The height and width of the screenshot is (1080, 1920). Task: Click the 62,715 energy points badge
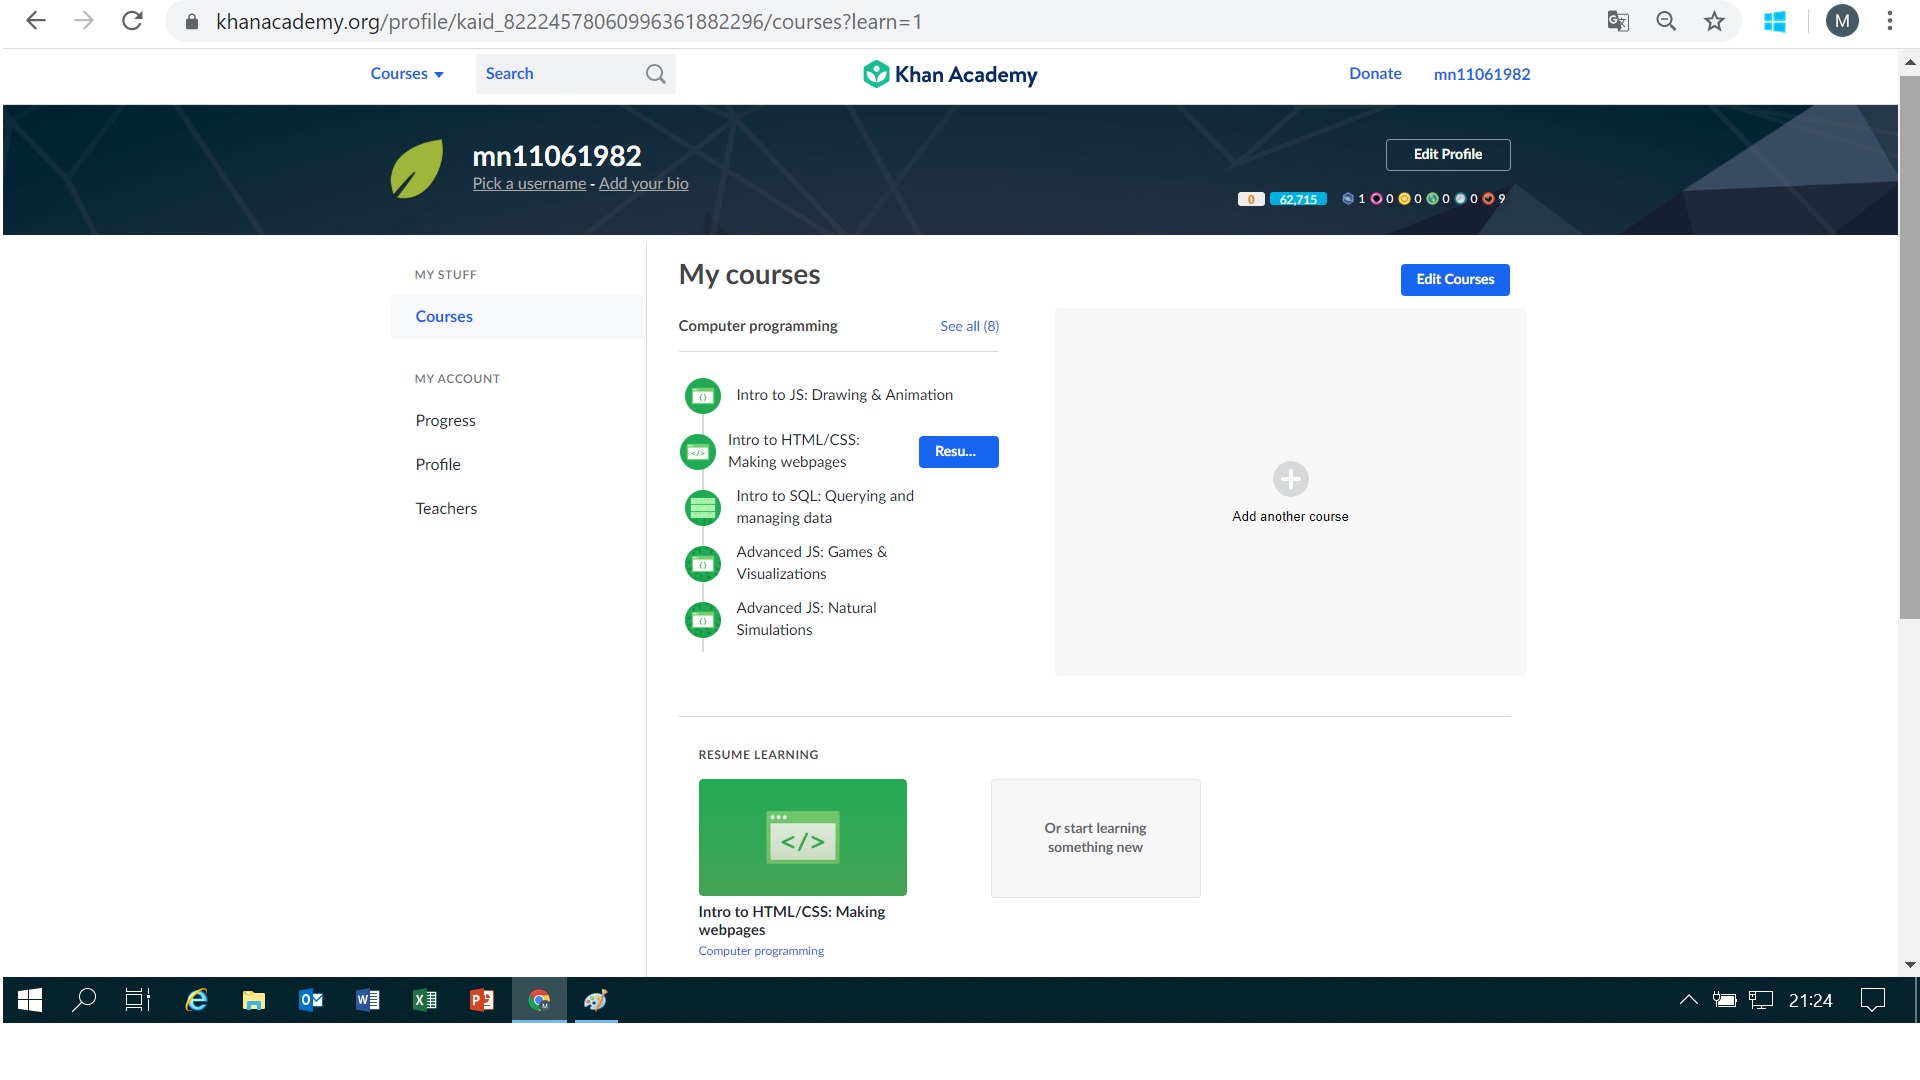1298,199
